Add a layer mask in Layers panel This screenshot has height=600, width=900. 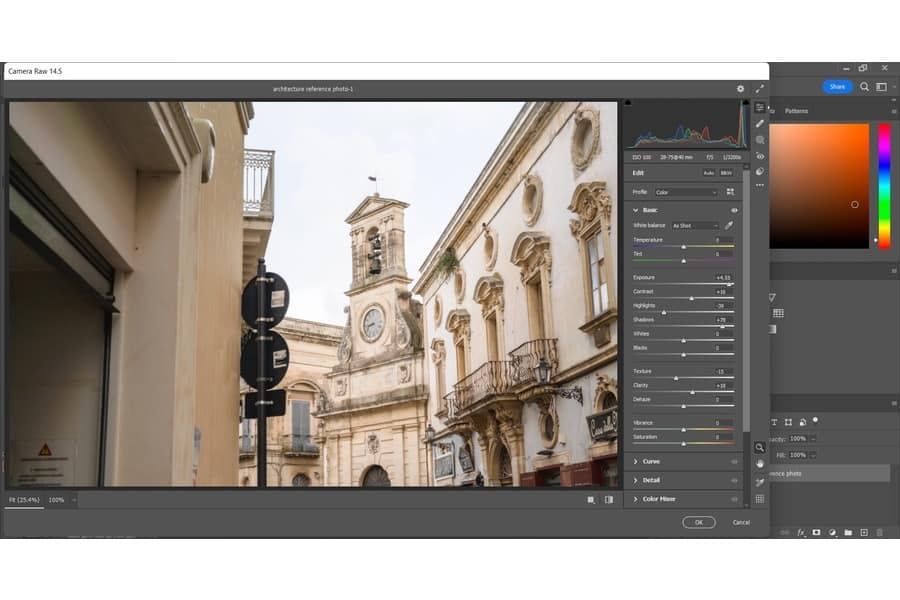[816, 533]
